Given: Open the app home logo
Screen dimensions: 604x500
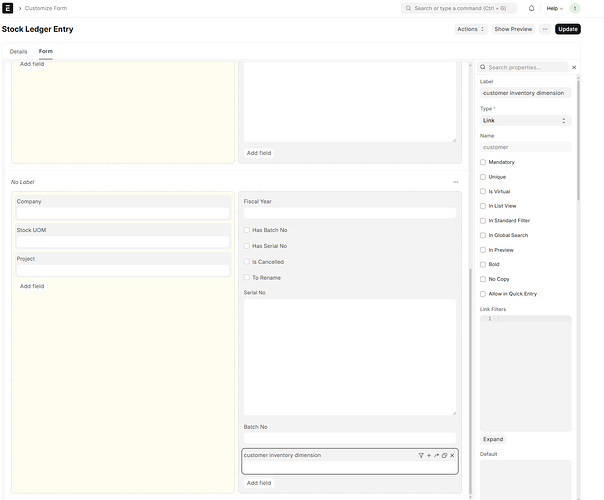Looking at the screenshot, I should pyautogui.click(x=7, y=8).
